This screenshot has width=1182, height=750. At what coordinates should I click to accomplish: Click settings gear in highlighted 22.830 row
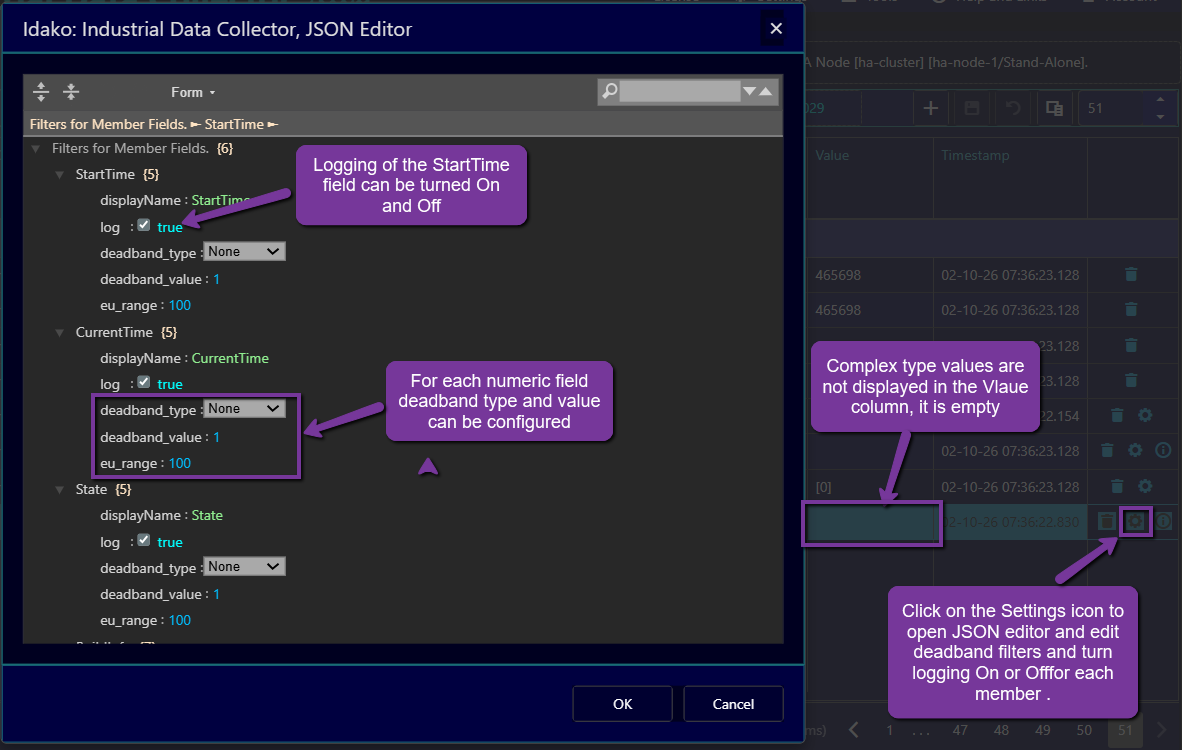tap(1135, 522)
